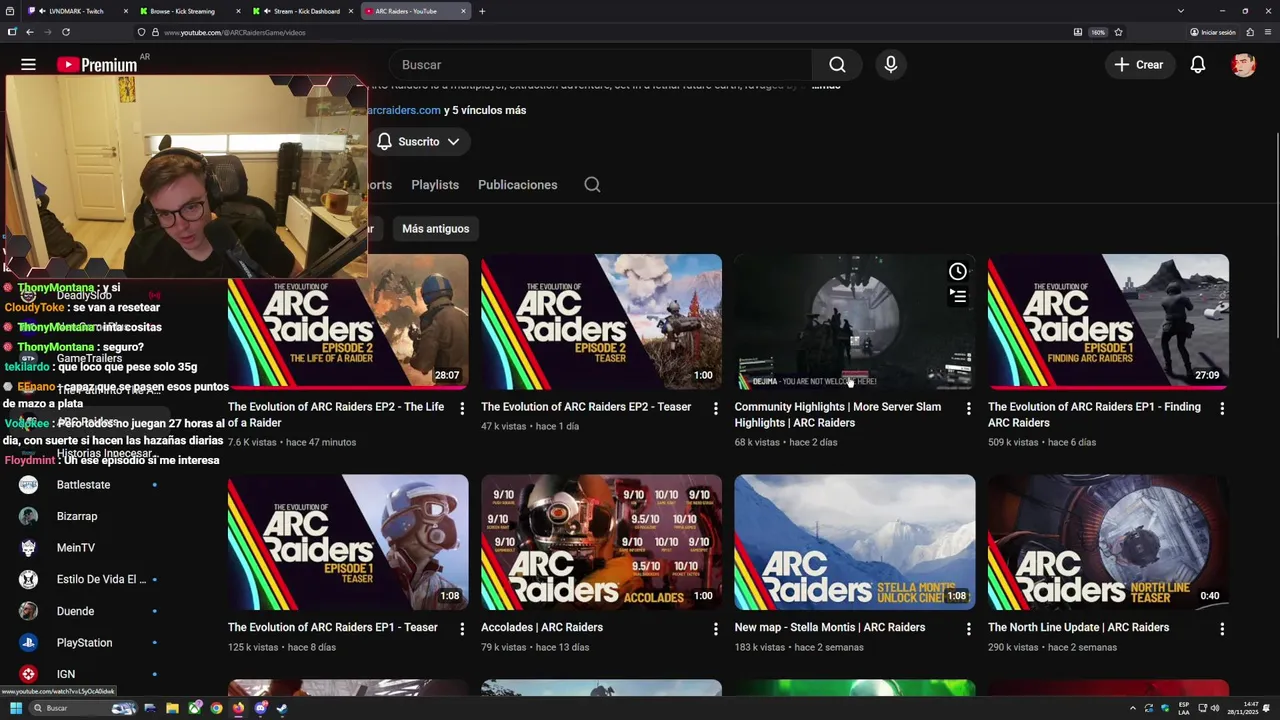Open the account avatar menu
The image size is (1280, 720).
(x=1243, y=65)
